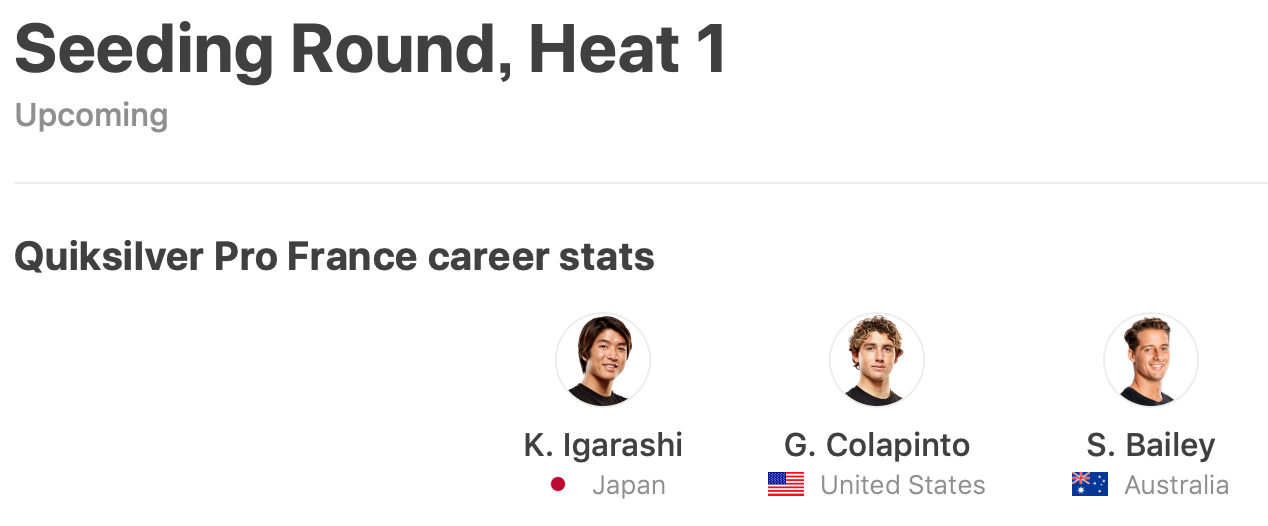Click the United States flag icon
Image resolution: width=1268 pixels, height=526 pixels.
pyautogui.click(x=786, y=485)
